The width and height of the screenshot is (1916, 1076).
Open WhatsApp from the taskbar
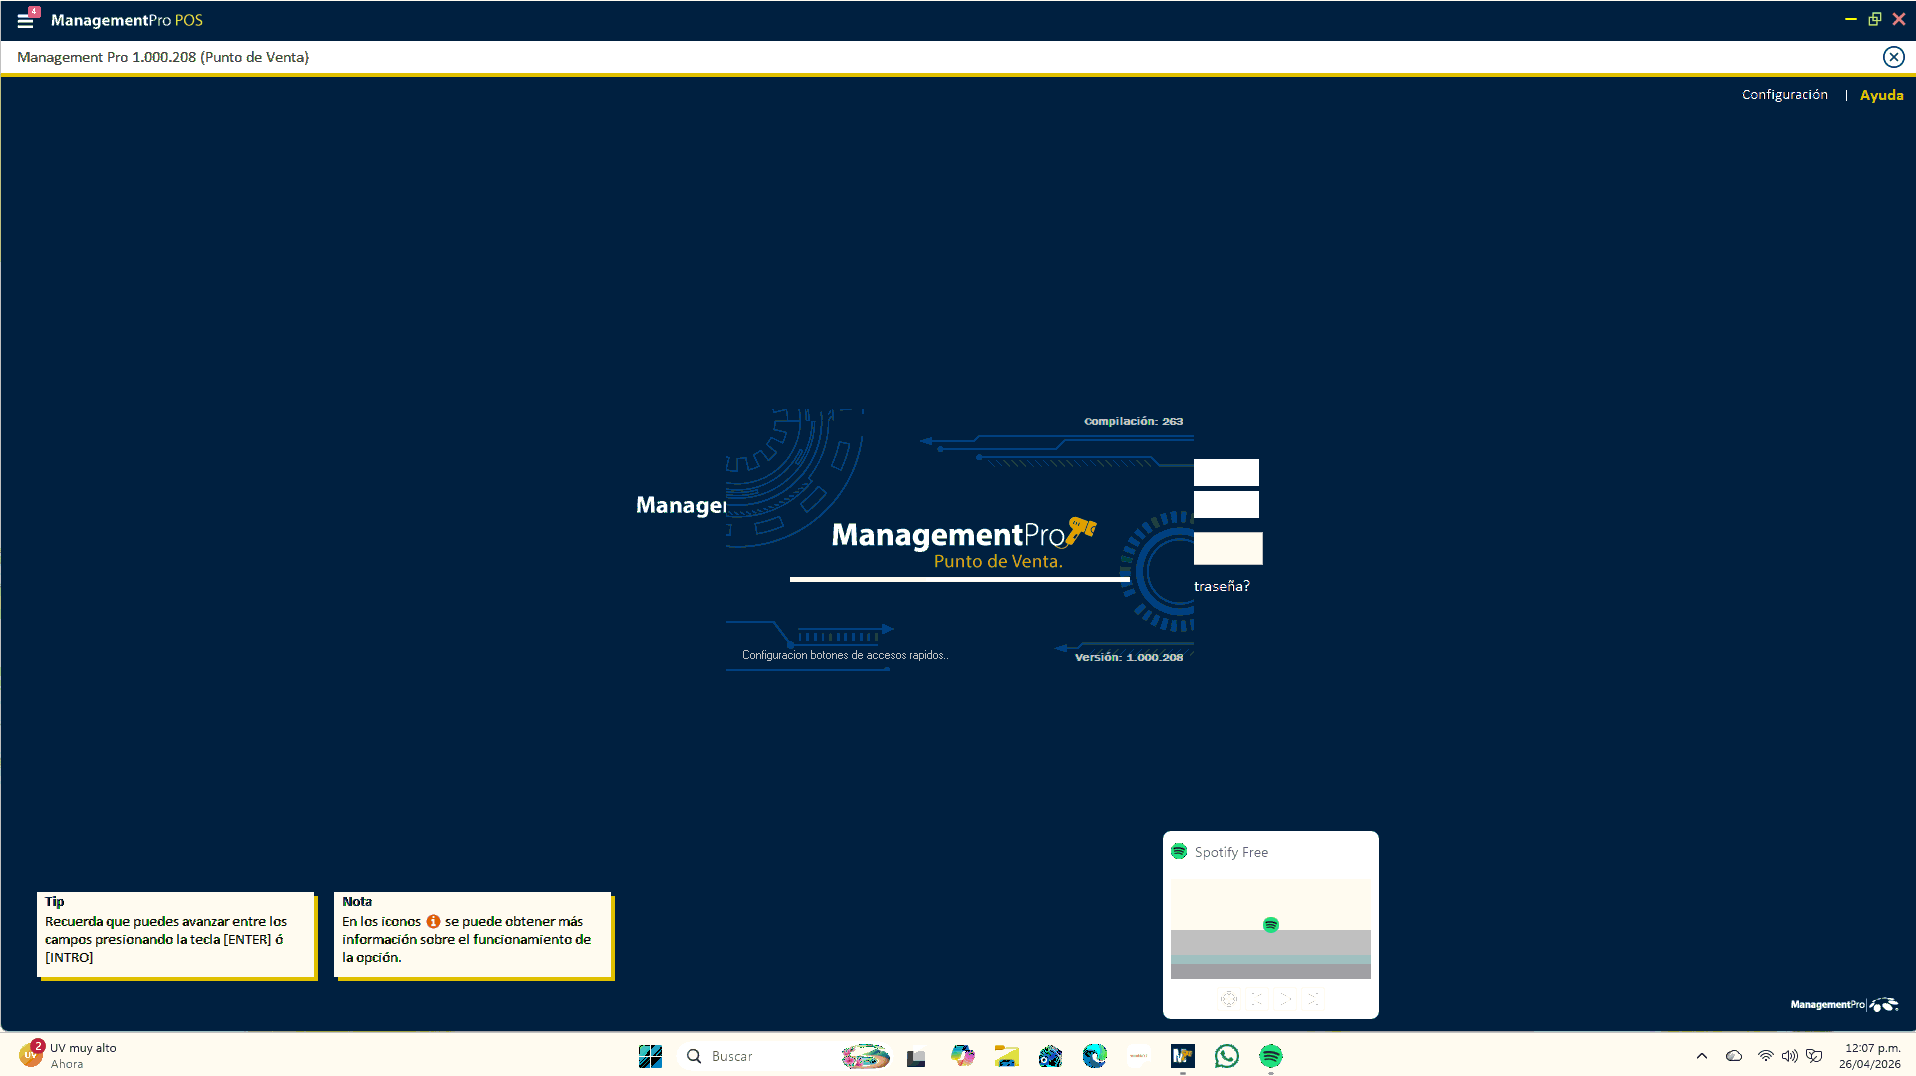(x=1226, y=1056)
